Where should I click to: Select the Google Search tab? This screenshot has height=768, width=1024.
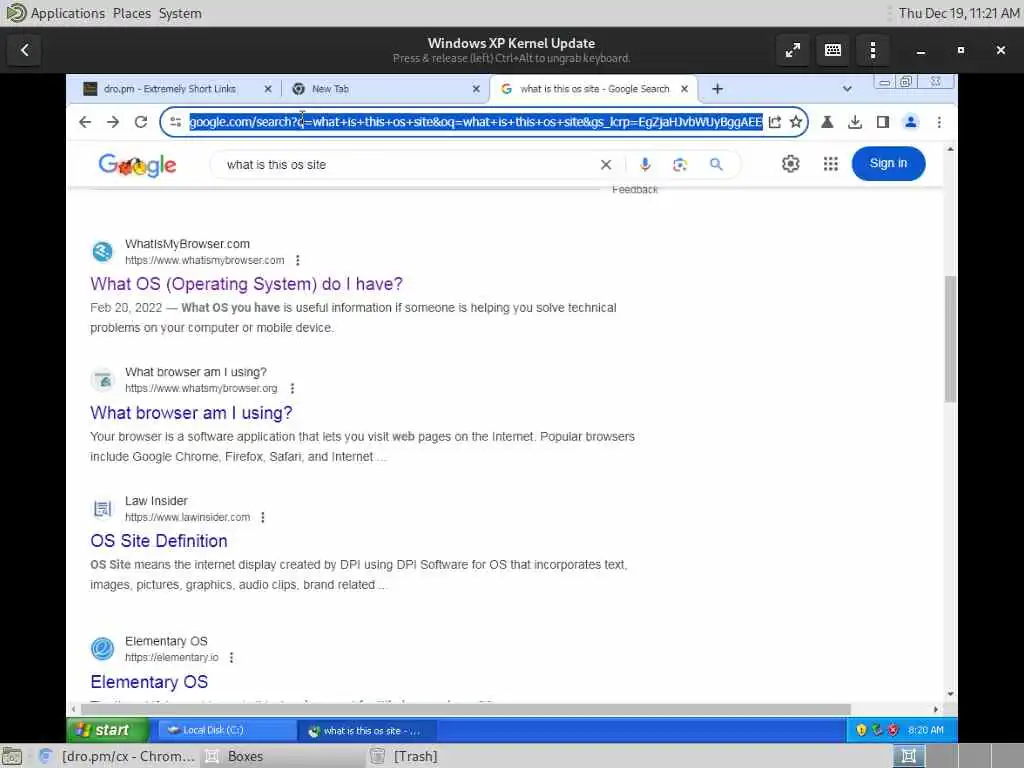[x=594, y=89]
